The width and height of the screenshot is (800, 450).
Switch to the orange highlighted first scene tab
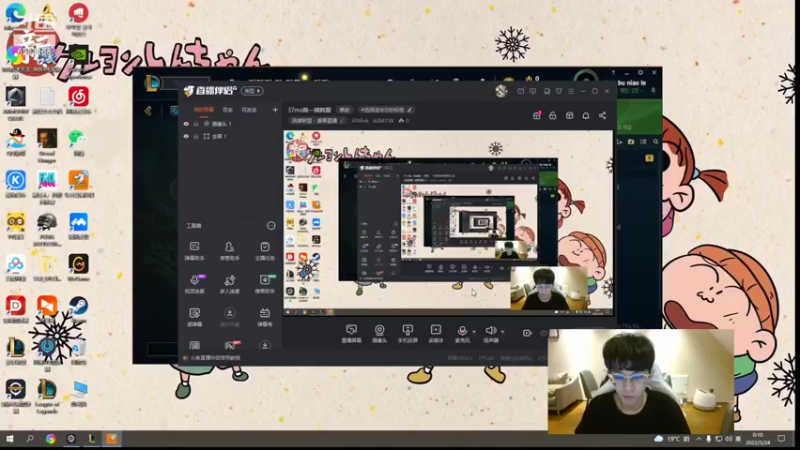click(x=204, y=110)
